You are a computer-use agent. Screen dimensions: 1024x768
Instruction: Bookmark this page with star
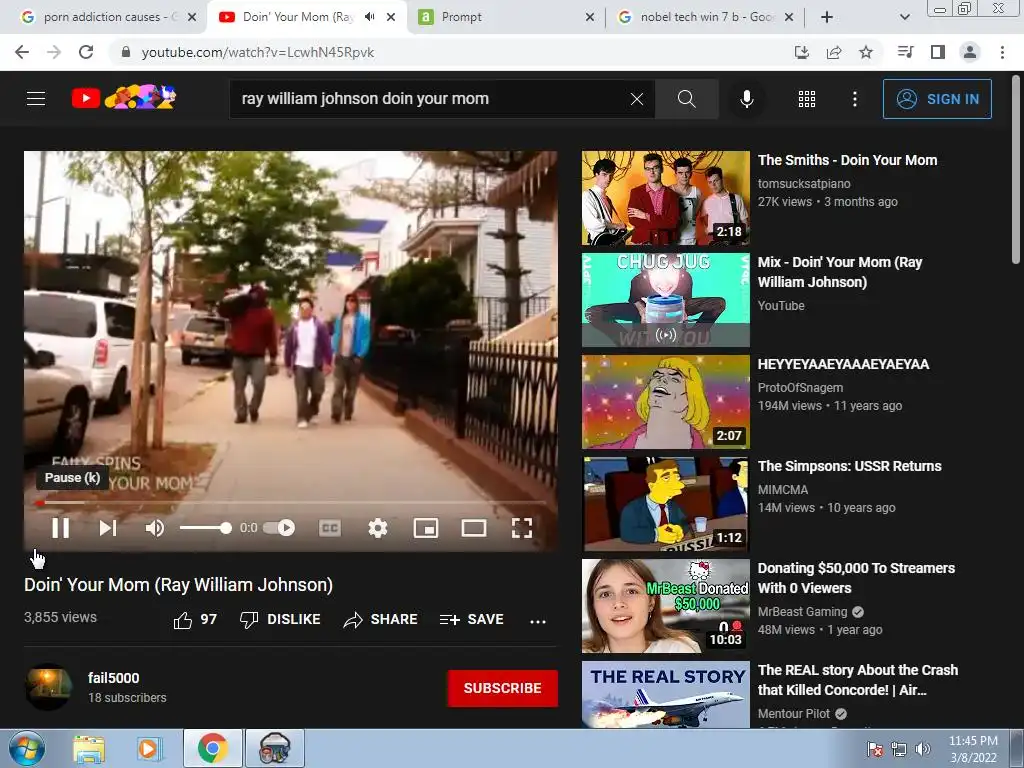[x=866, y=52]
